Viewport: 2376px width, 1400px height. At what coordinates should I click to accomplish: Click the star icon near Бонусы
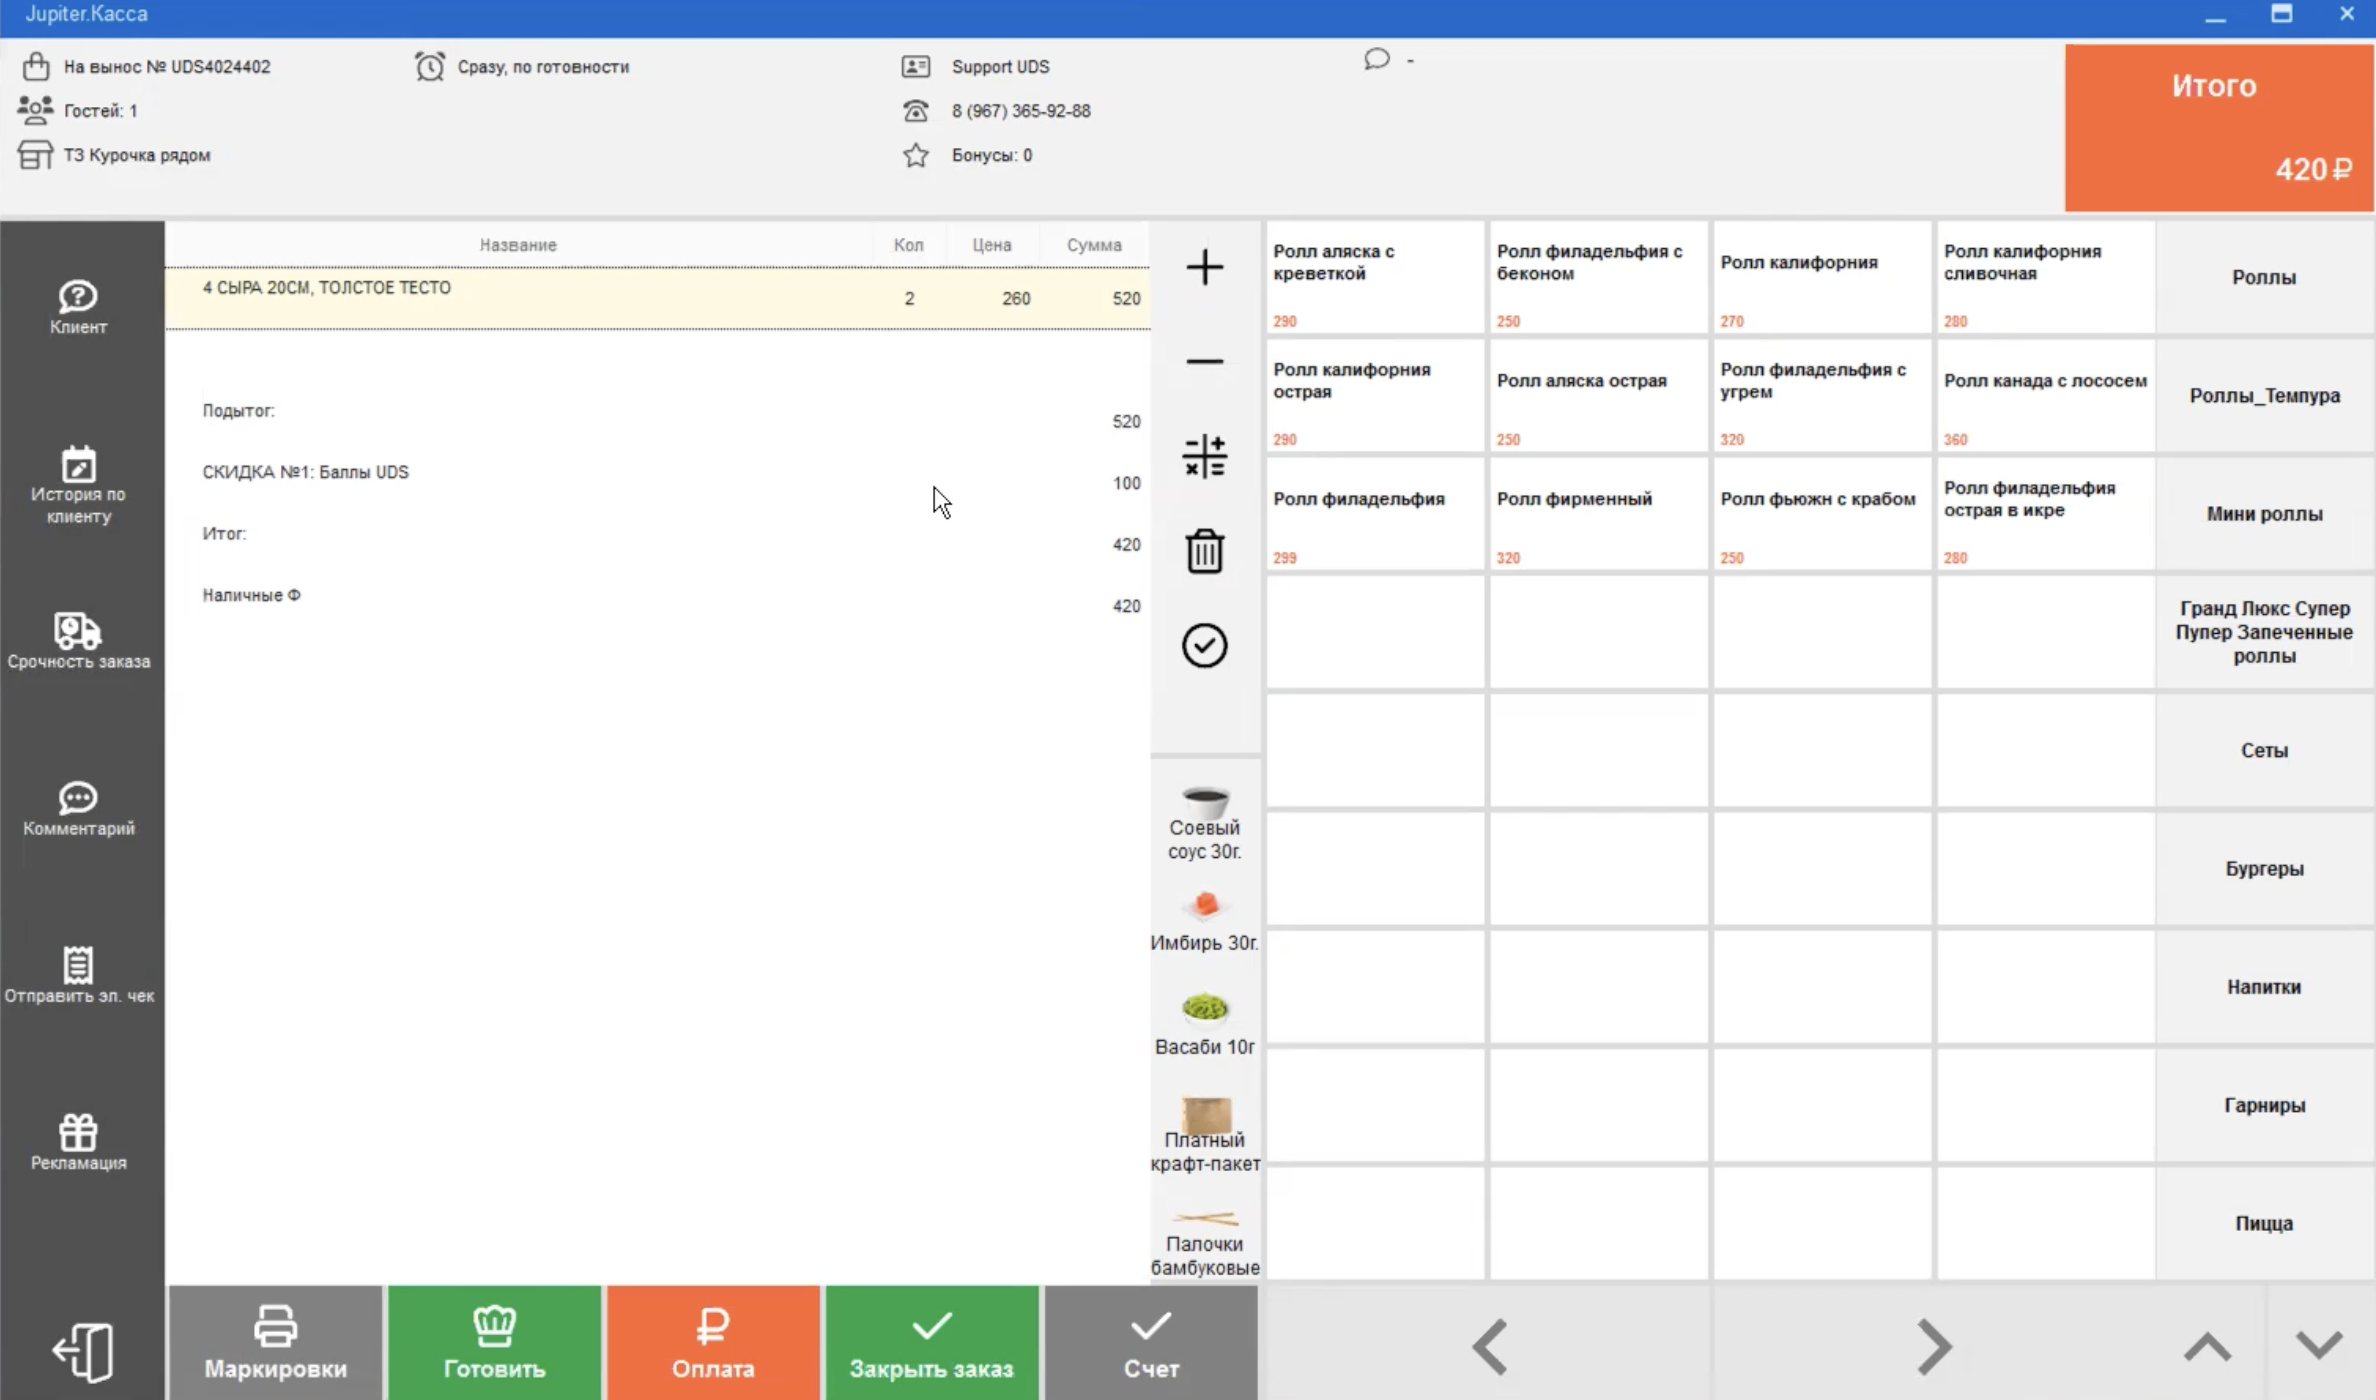click(x=915, y=155)
